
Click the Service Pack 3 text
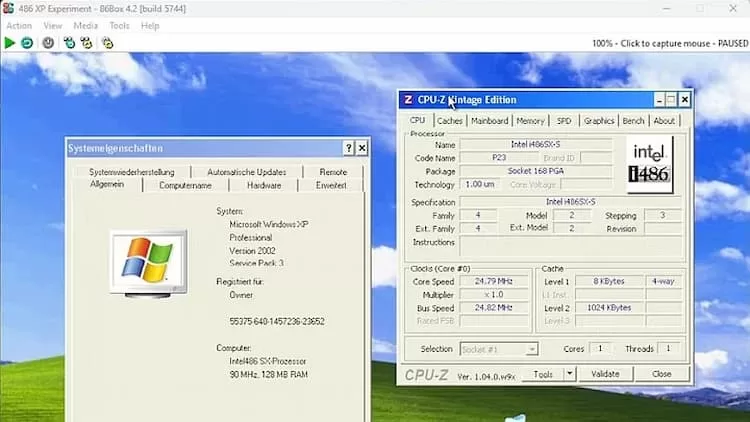click(x=256, y=263)
